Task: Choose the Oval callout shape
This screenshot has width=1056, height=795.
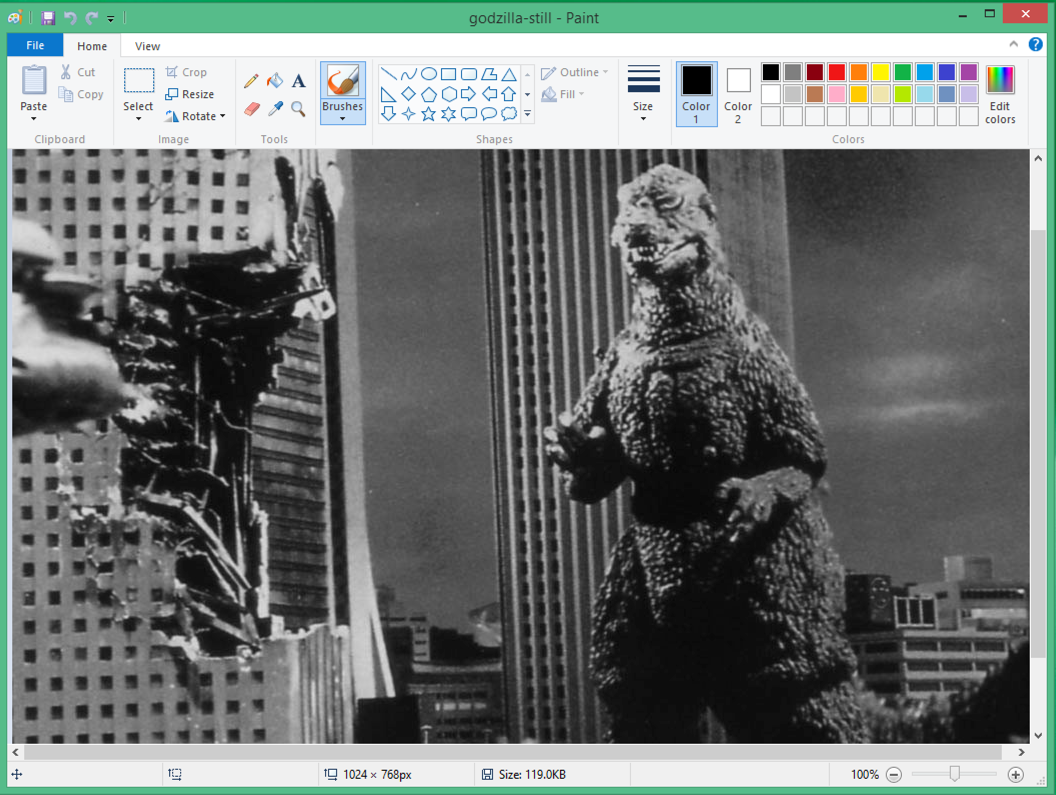Action: (x=489, y=114)
